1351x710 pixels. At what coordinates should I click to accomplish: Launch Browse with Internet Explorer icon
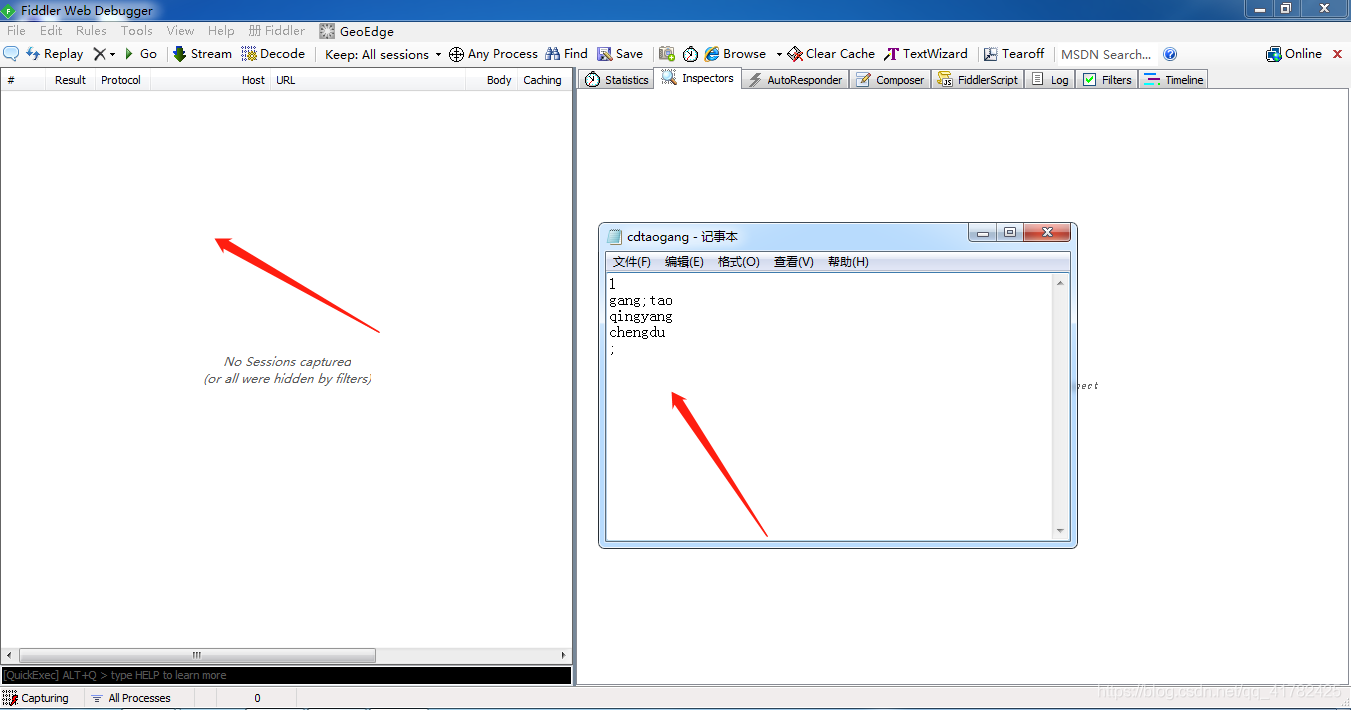712,54
